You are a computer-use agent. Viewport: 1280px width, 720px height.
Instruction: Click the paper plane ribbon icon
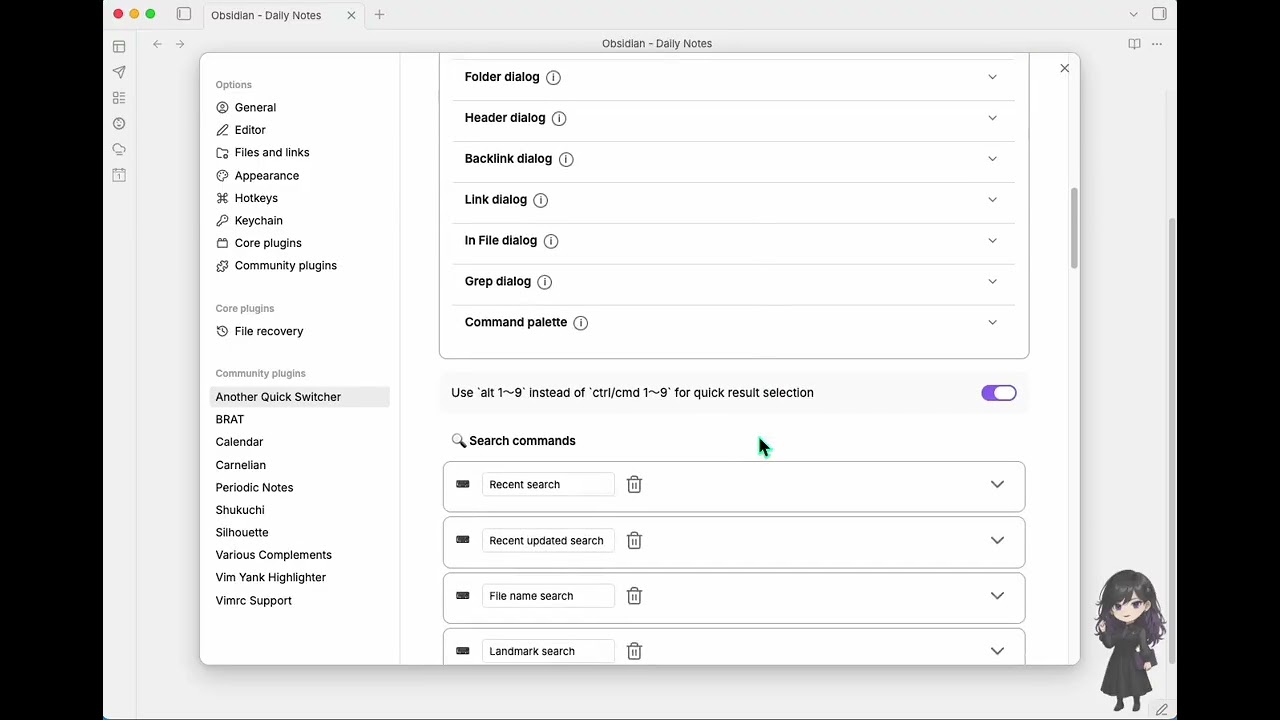119,72
